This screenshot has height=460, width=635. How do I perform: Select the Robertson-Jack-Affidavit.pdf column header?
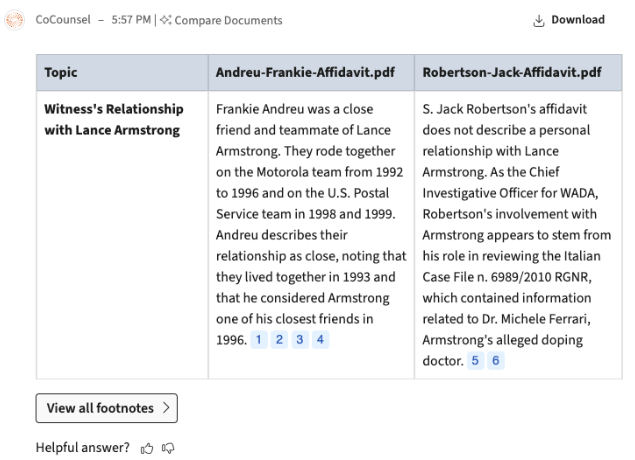[511, 73]
